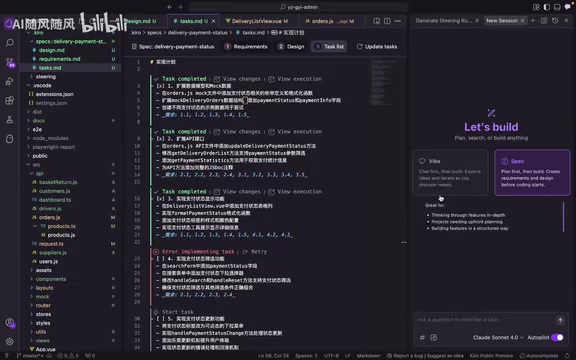Close the tasks.md editor tab
Viewport: 576px width, 360px height.
click(213, 21)
